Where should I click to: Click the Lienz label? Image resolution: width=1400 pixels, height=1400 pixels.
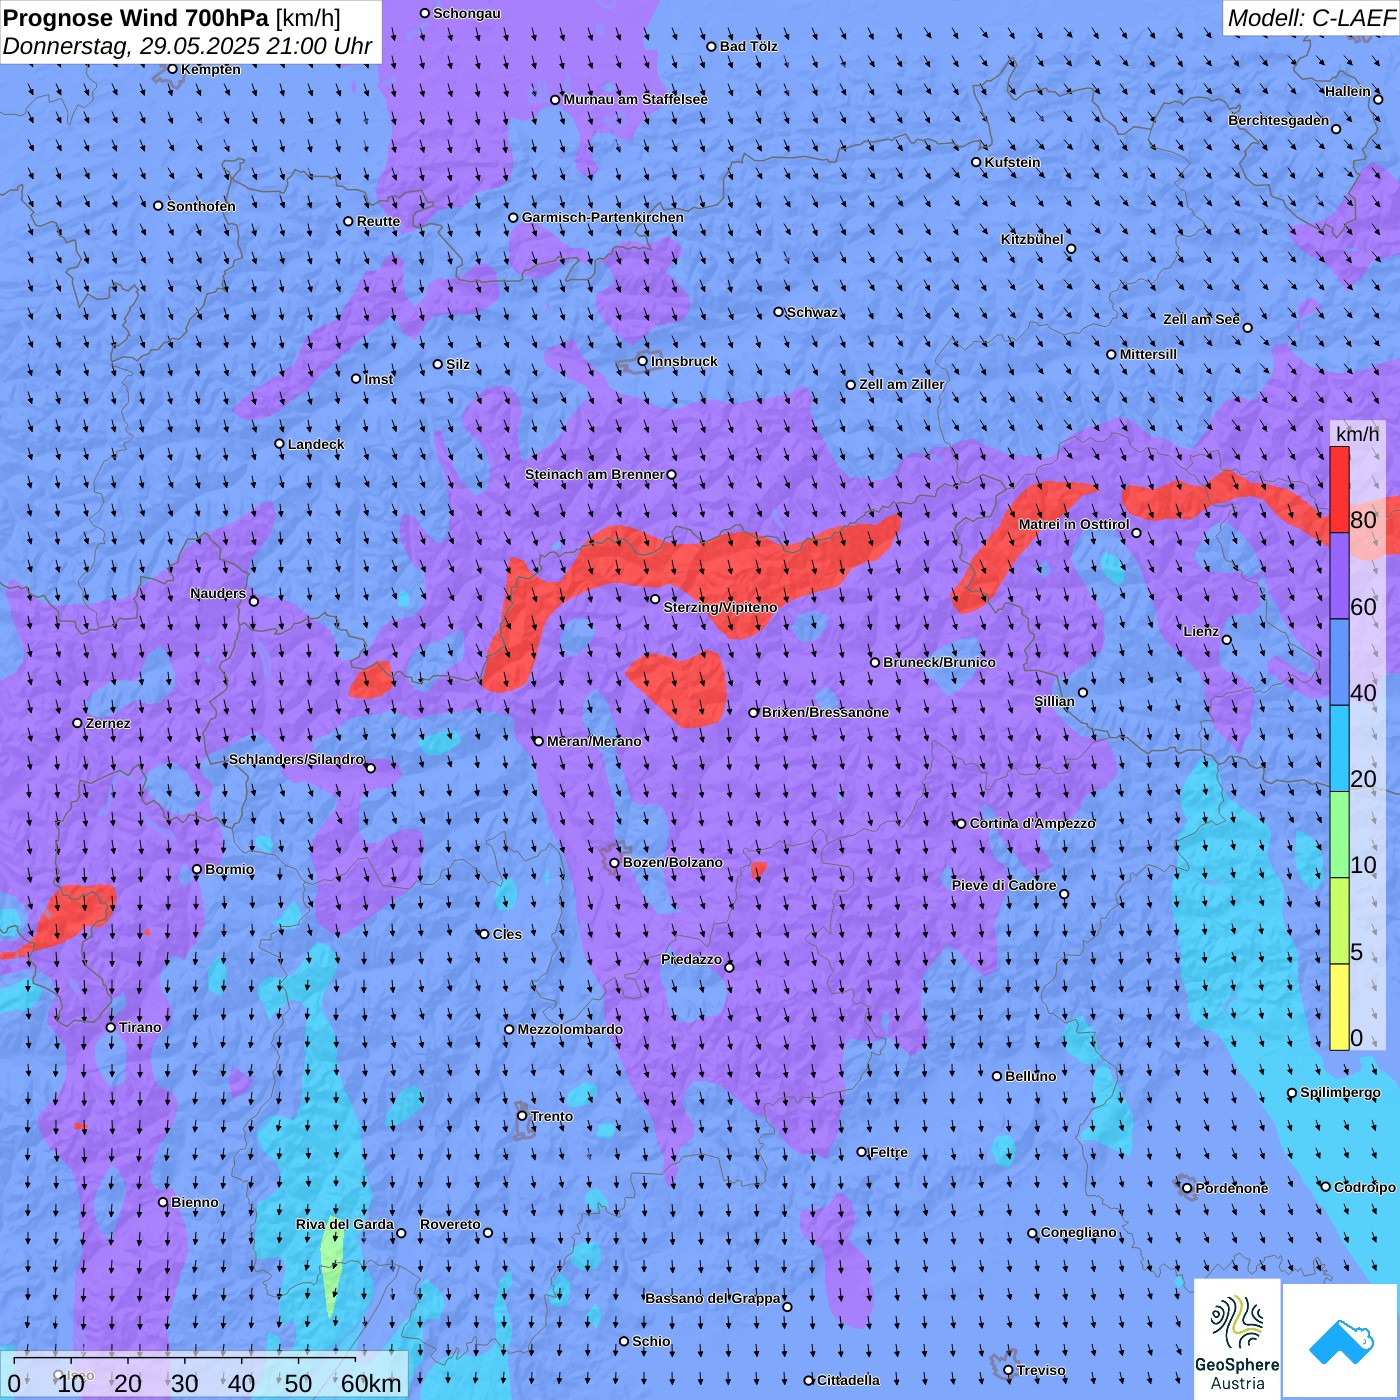1201,631
